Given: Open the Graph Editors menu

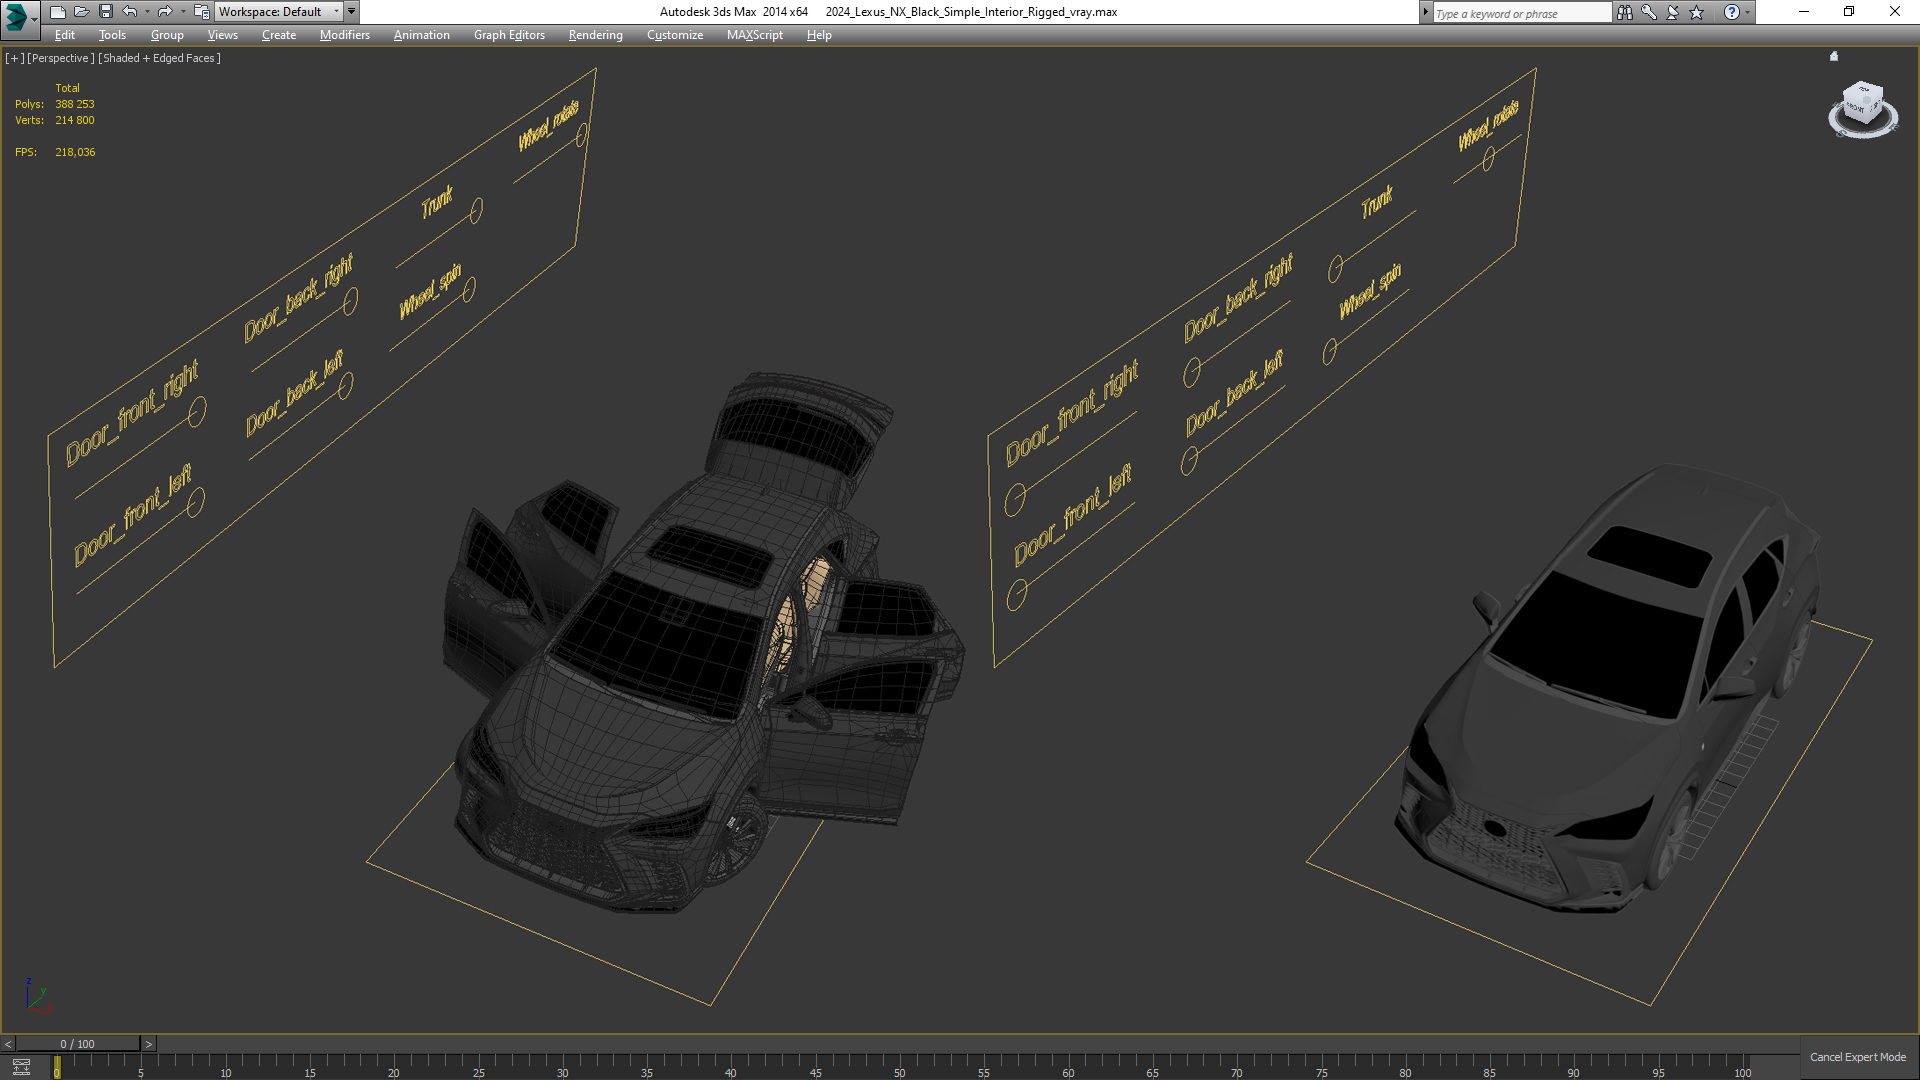Looking at the screenshot, I should [x=509, y=35].
